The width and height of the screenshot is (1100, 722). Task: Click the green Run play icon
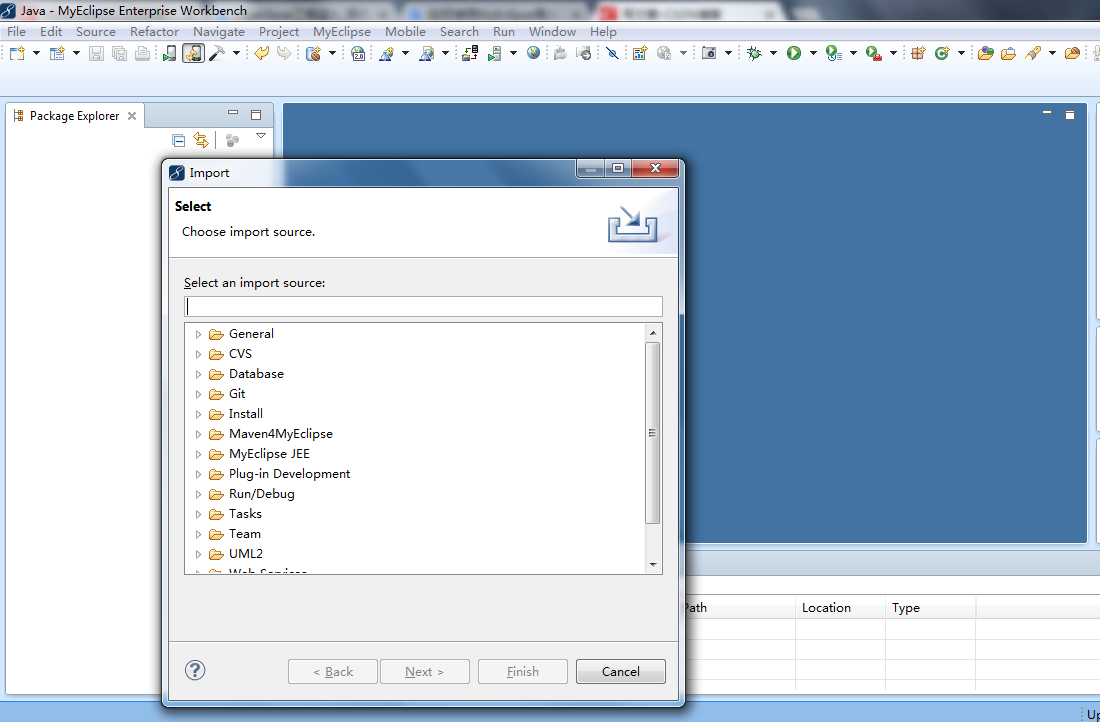pyautogui.click(x=793, y=53)
